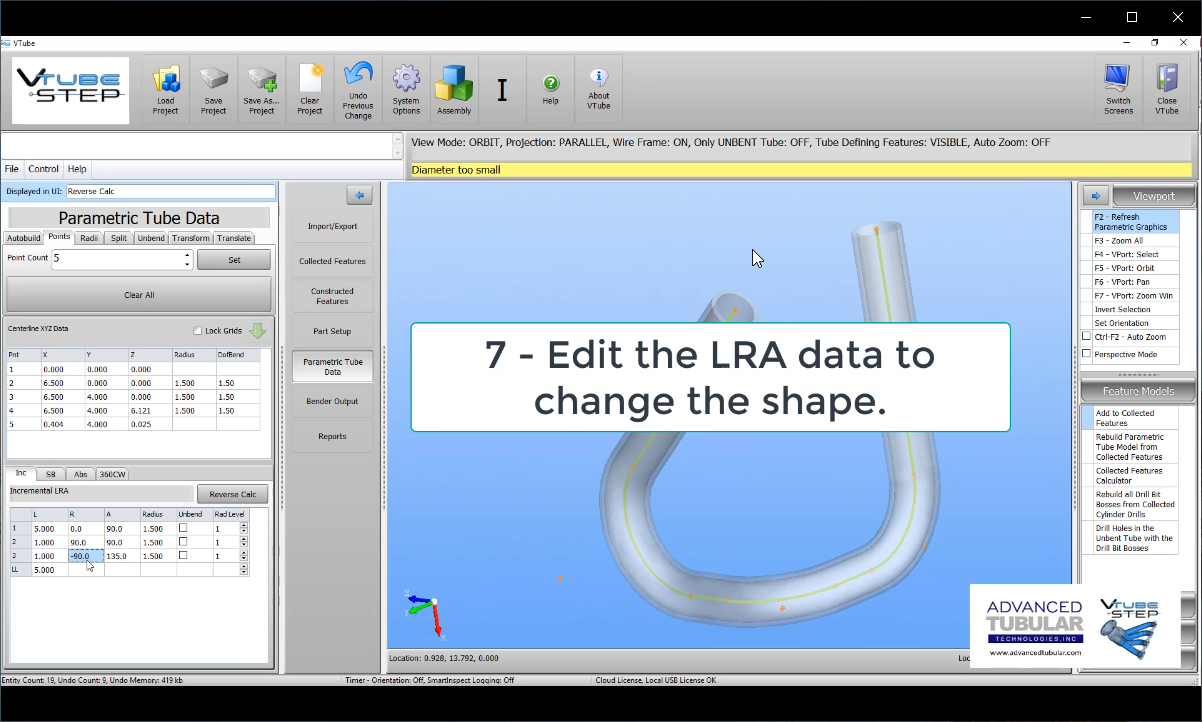Screen dimensions: 1202x722
Task: Click the Clear Project icon
Action: (x=310, y=89)
